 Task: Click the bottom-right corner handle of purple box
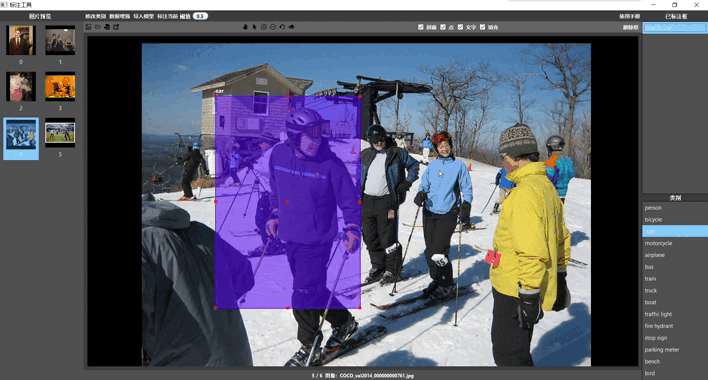359,308
